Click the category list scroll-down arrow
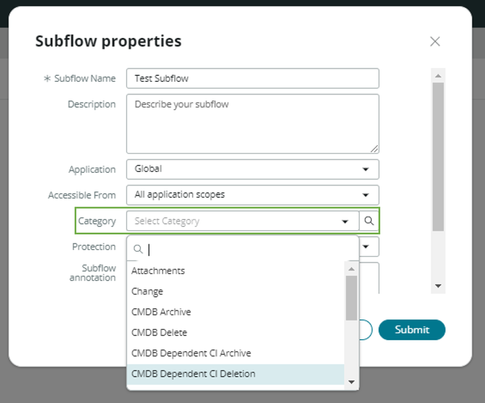 [351, 382]
